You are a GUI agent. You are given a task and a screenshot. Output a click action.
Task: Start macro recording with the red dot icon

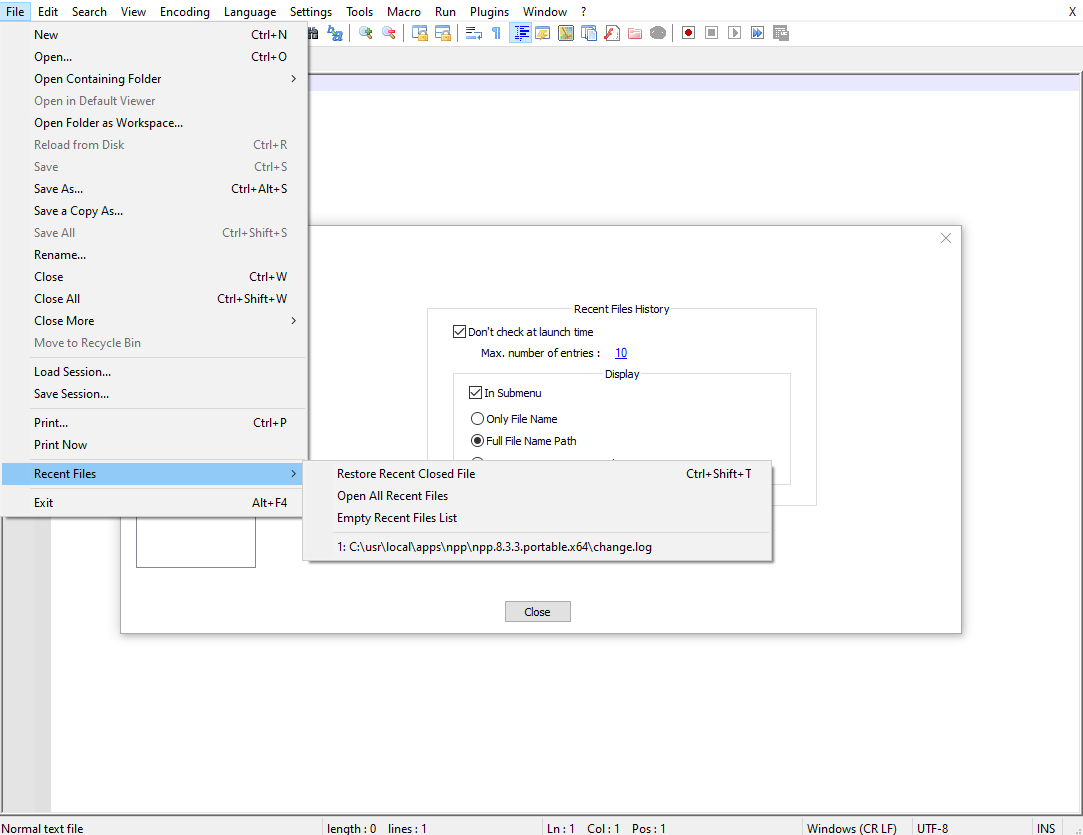(x=689, y=33)
